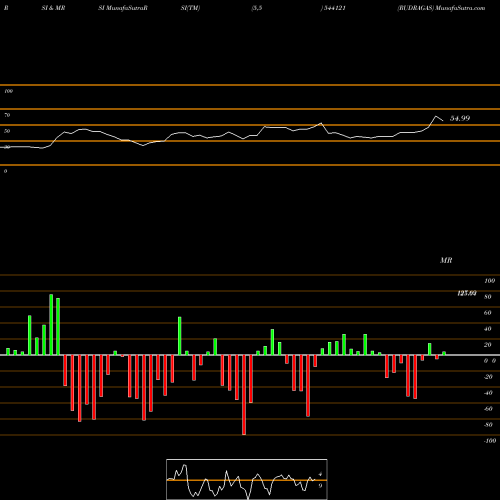Click the MR axis label -60

click(x=488, y=409)
